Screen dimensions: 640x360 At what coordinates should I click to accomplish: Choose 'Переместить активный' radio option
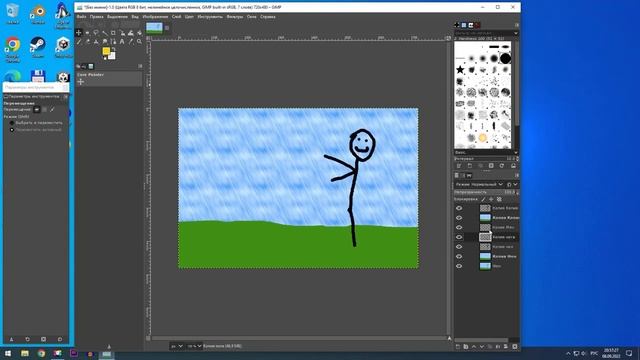coord(12,130)
